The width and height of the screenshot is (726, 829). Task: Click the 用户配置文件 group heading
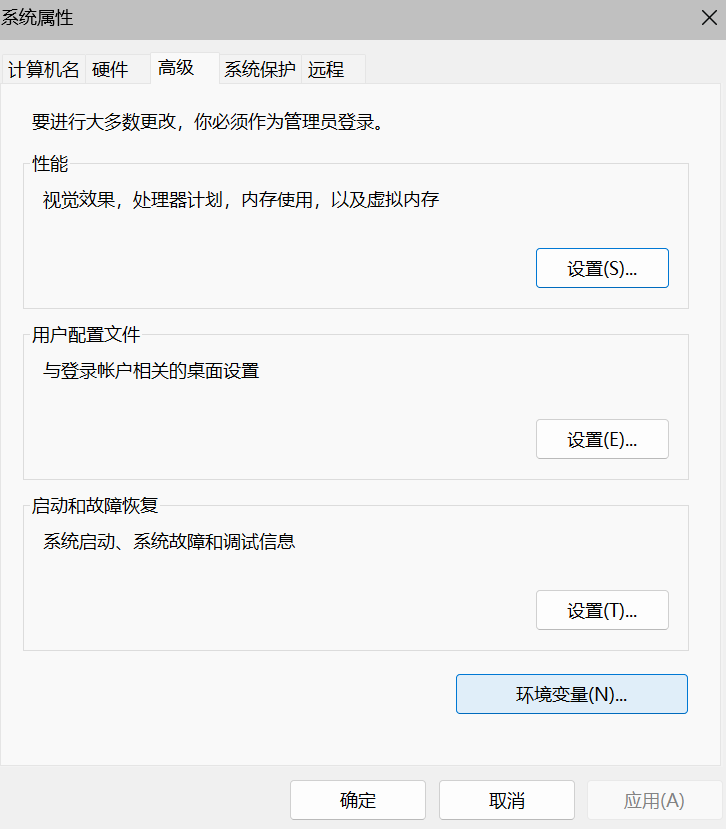point(86,335)
